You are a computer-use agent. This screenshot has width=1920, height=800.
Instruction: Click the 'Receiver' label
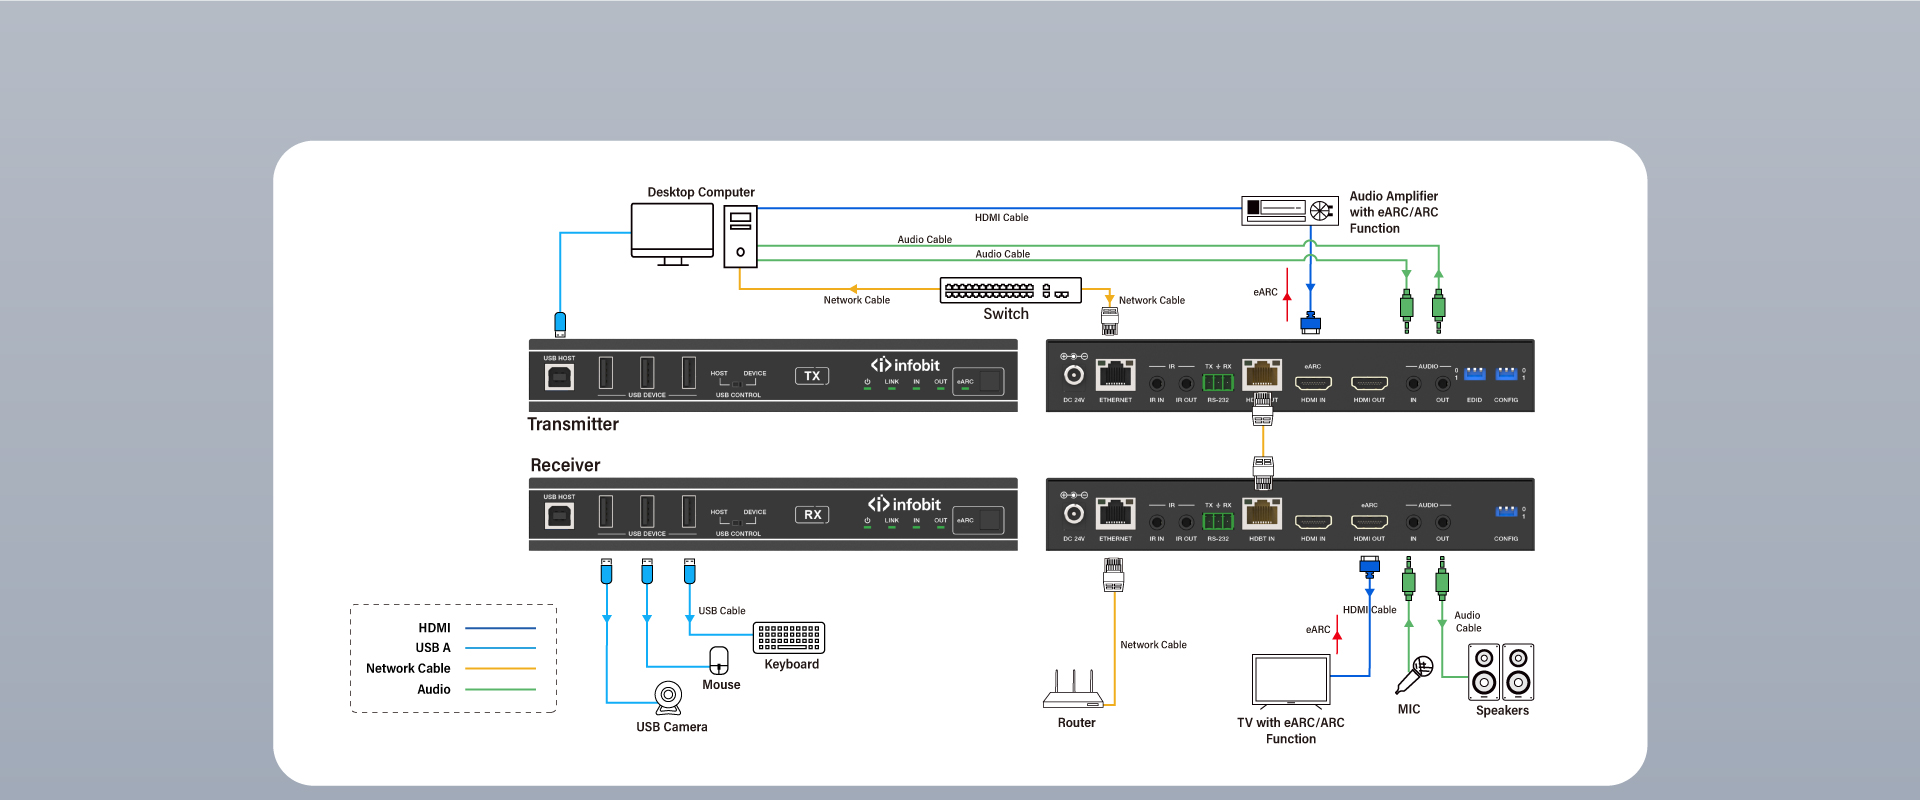pos(565,465)
